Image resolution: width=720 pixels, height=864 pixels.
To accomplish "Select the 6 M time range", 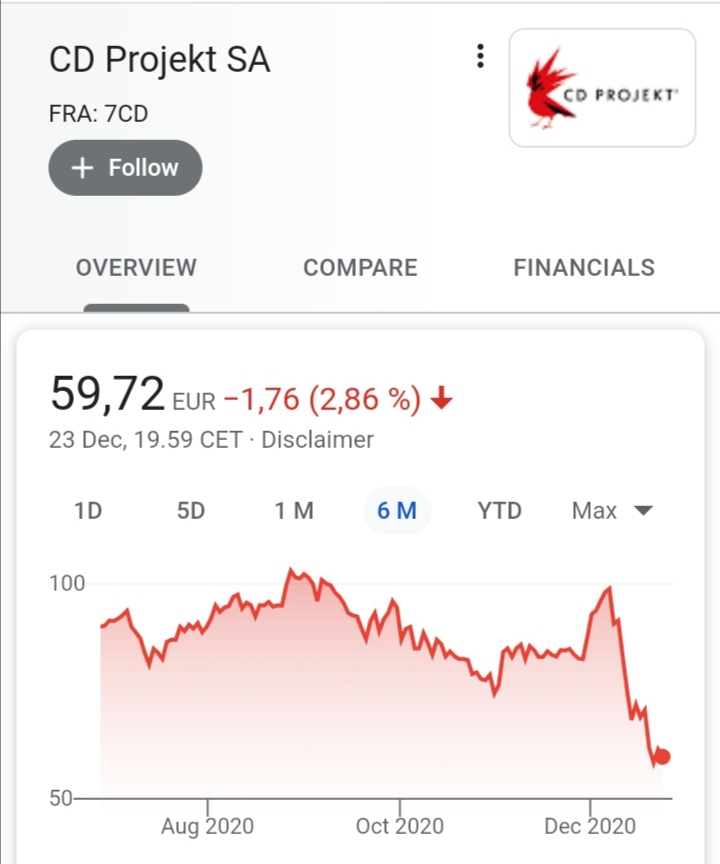I will [397, 511].
